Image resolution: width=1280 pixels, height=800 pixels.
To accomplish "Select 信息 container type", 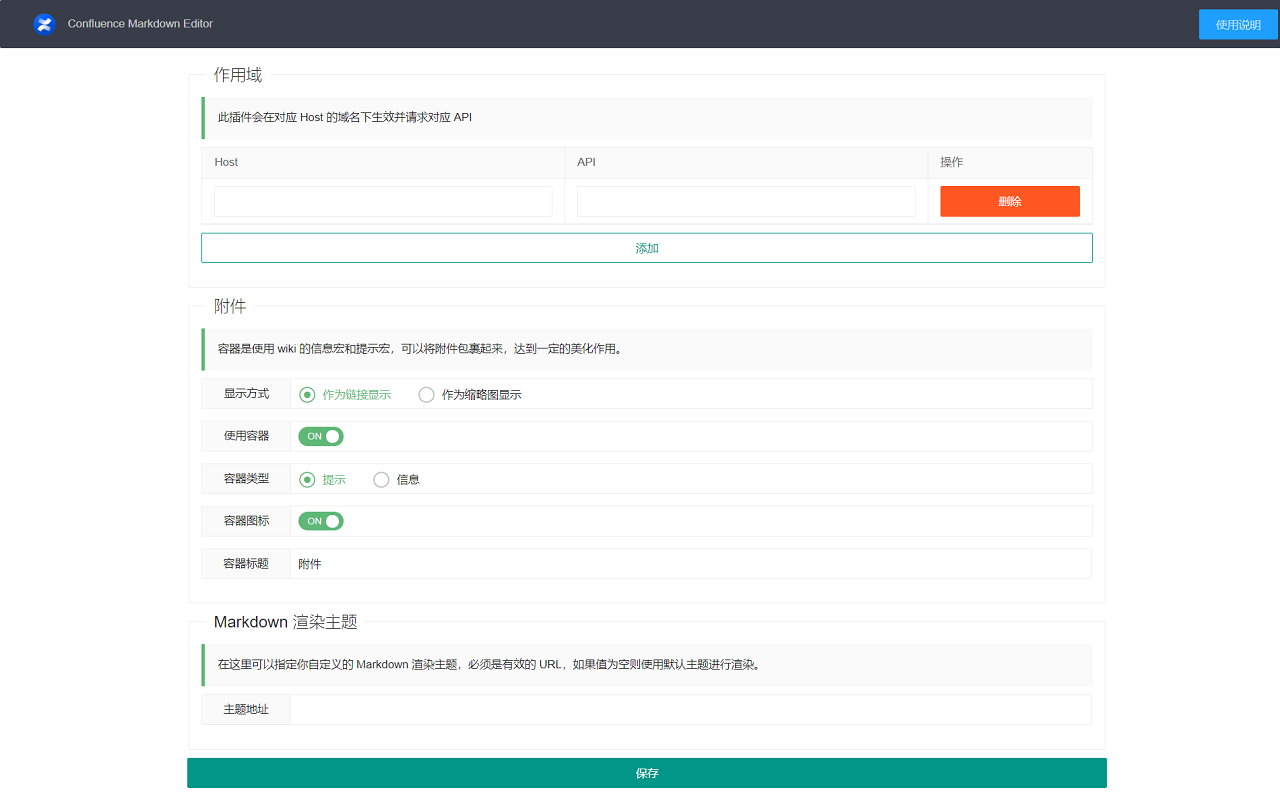I will (x=396, y=480).
